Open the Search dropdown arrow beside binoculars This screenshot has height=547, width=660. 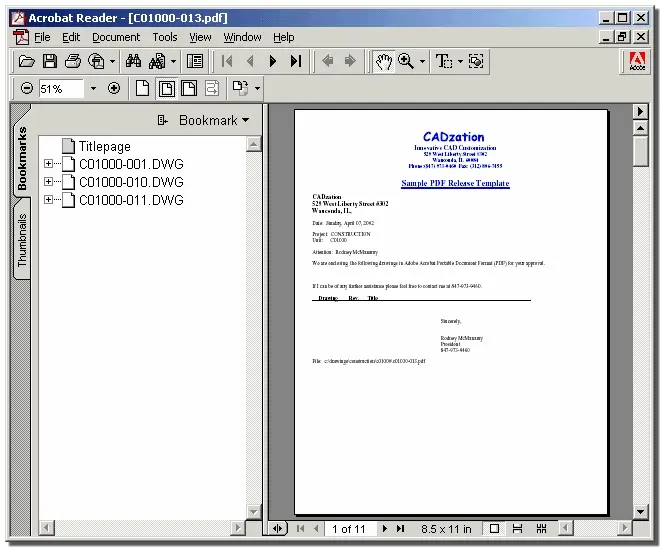173,62
